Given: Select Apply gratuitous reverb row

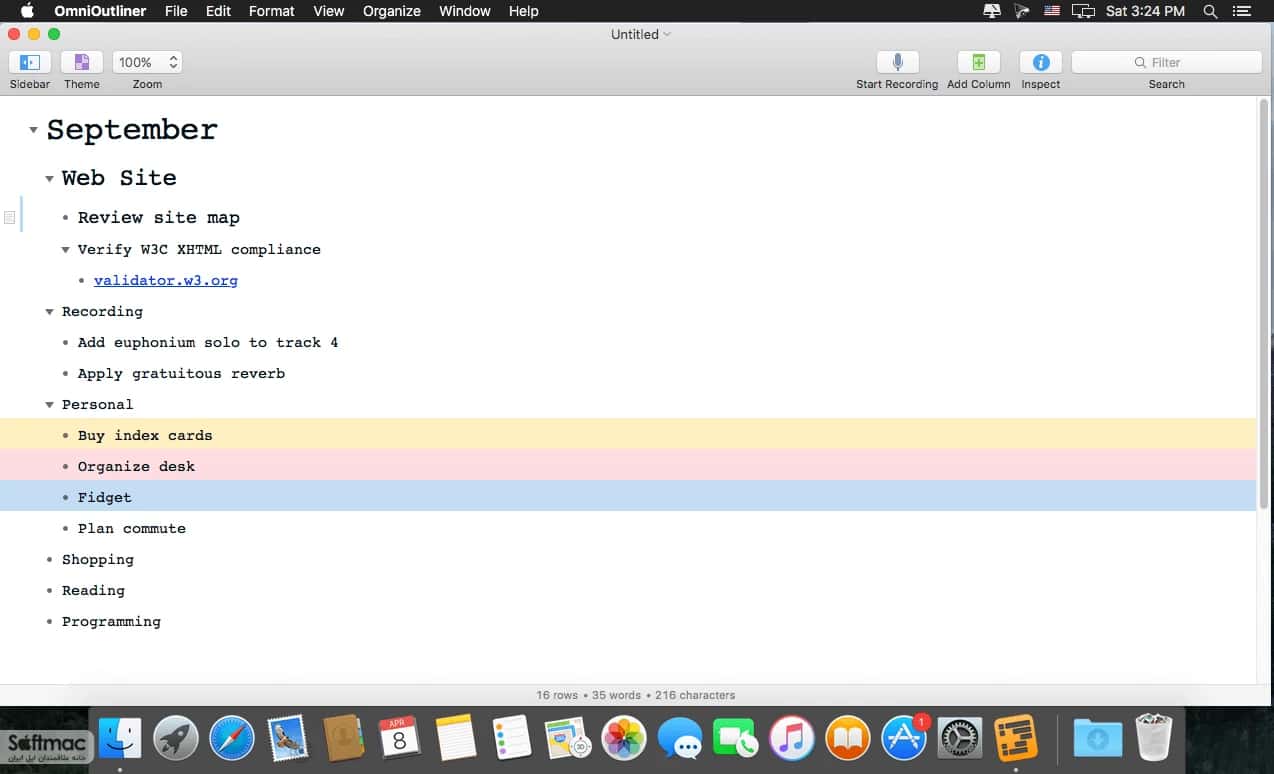Looking at the screenshot, I should tap(628, 373).
